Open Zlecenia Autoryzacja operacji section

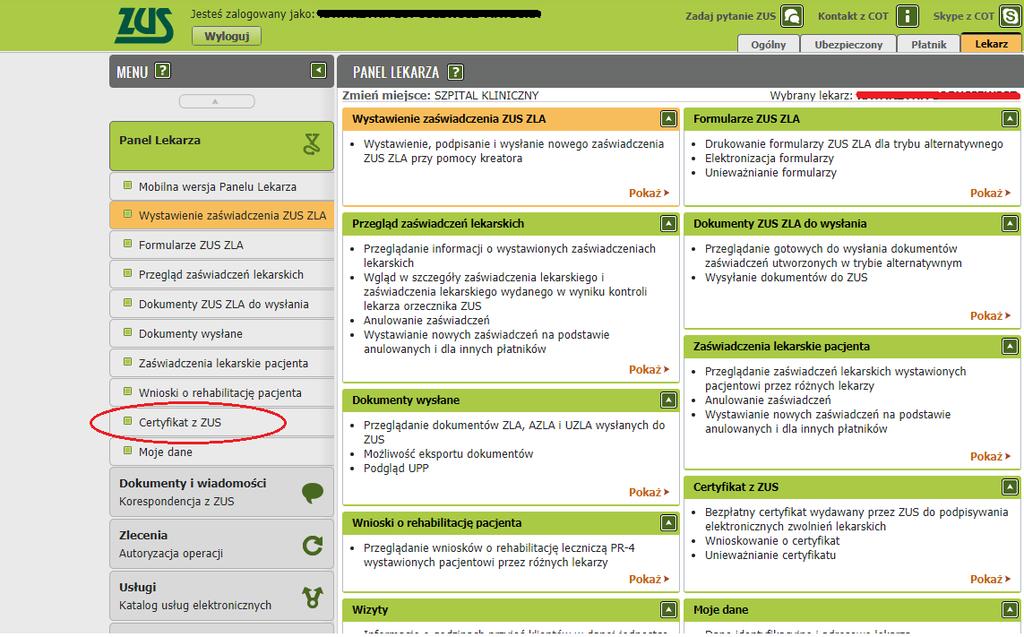click(221, 544)
